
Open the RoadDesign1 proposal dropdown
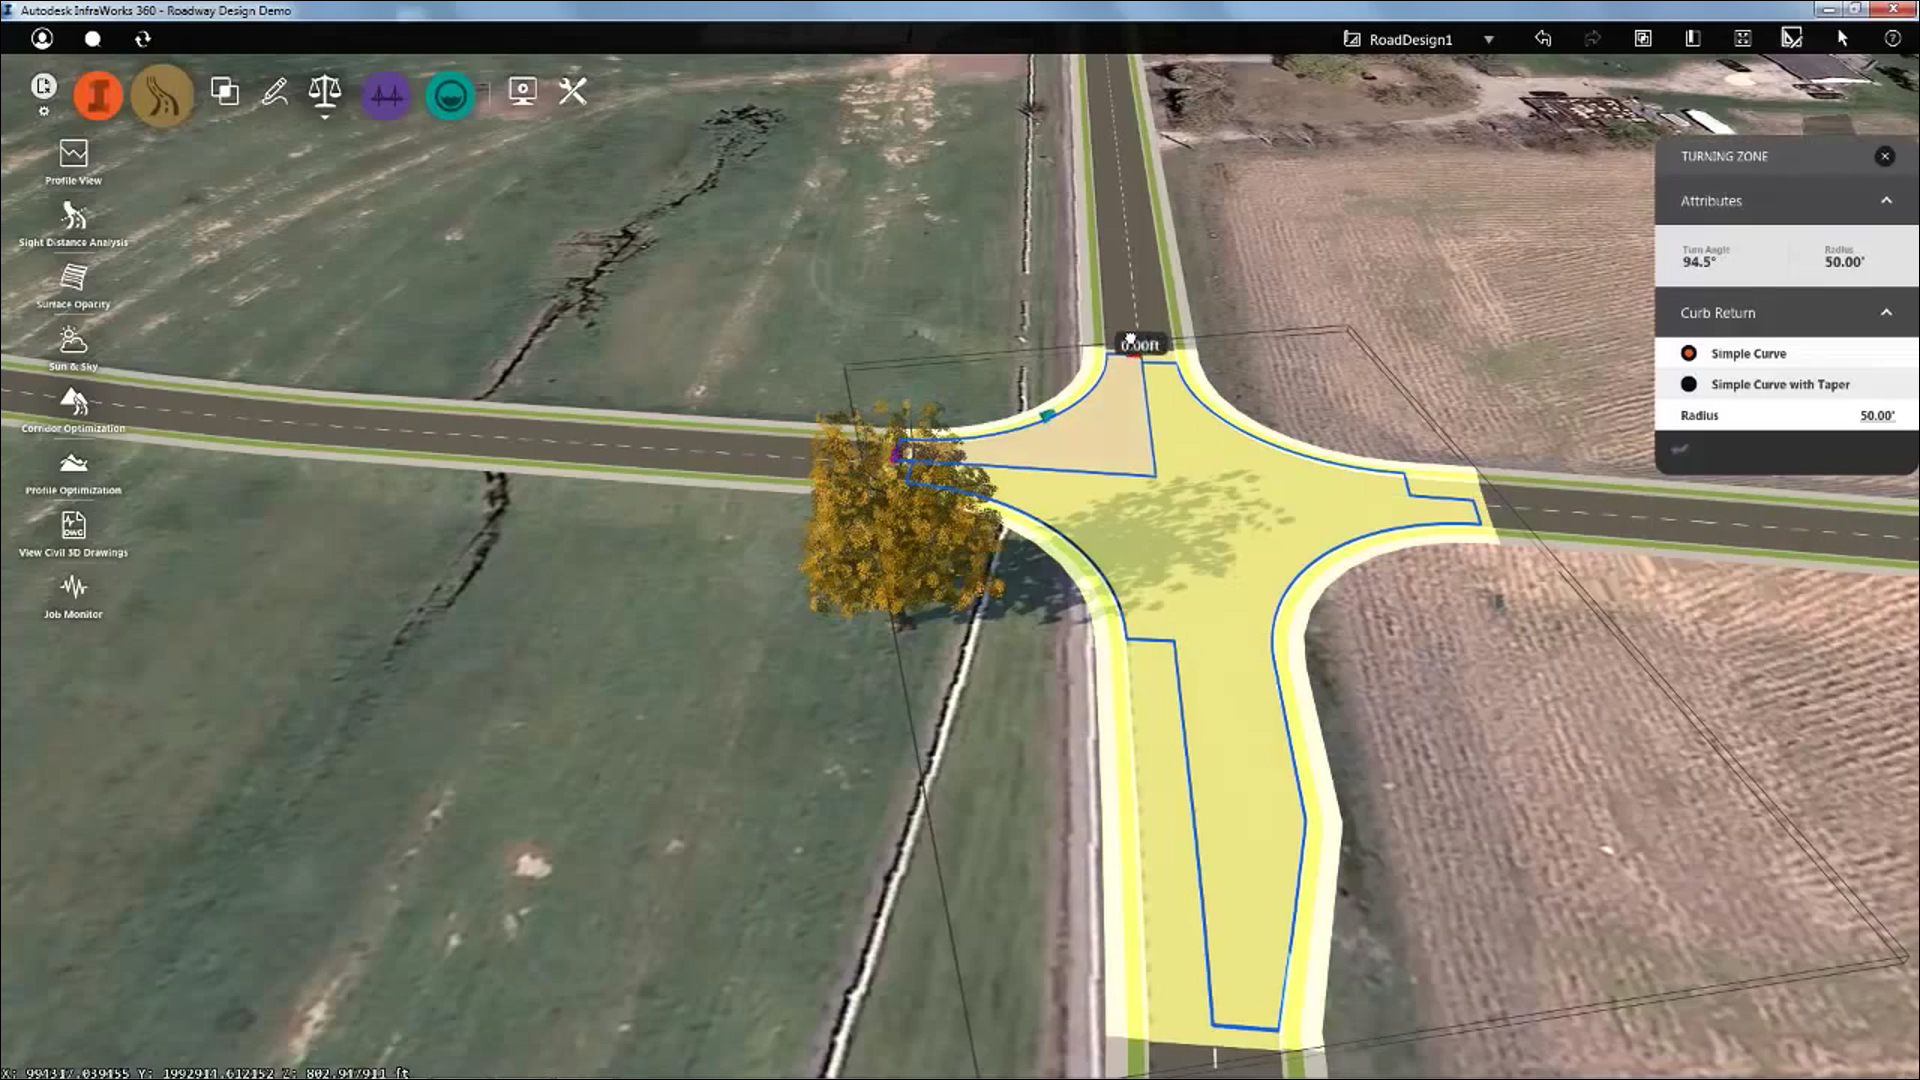coord(1489,40)
